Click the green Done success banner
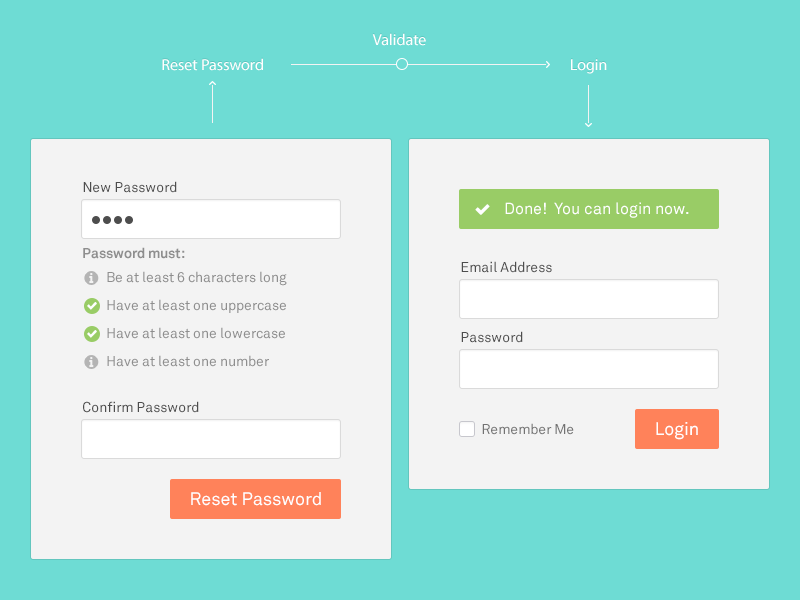Viewport: 800px width, 600px height. pyautogui.click(x=588, y=209)
